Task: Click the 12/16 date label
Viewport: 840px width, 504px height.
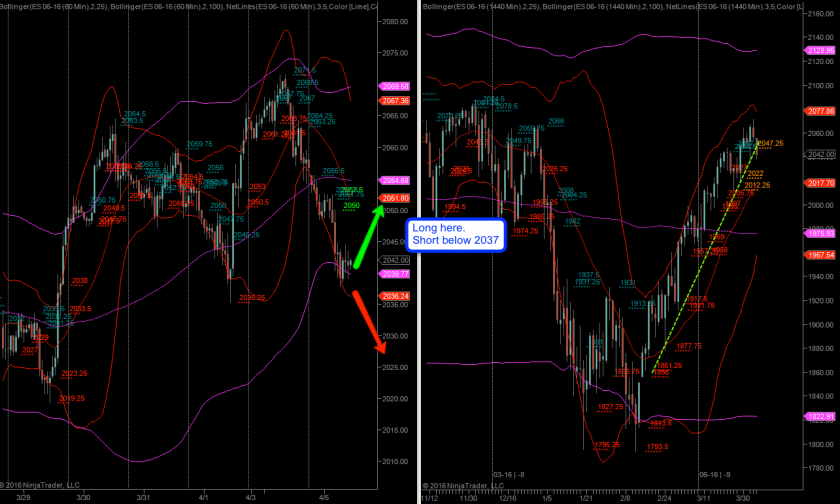Action: [508, 498]
